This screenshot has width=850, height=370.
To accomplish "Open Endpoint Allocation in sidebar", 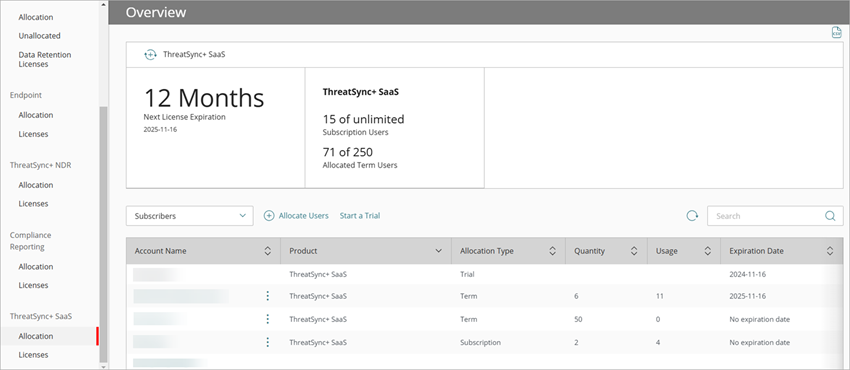I will coord(36,115).
